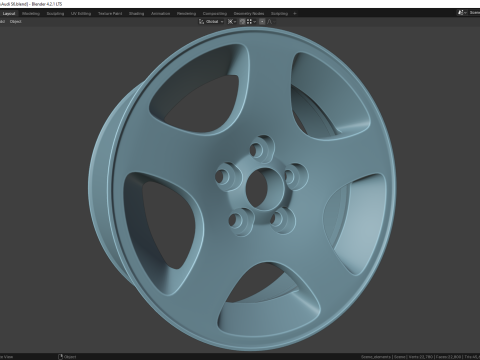This screenshot has height=360, width=480.
Task: Switch to the first Sculpting workspace tab
Action: pyautogui.click(x=55, y=14)
